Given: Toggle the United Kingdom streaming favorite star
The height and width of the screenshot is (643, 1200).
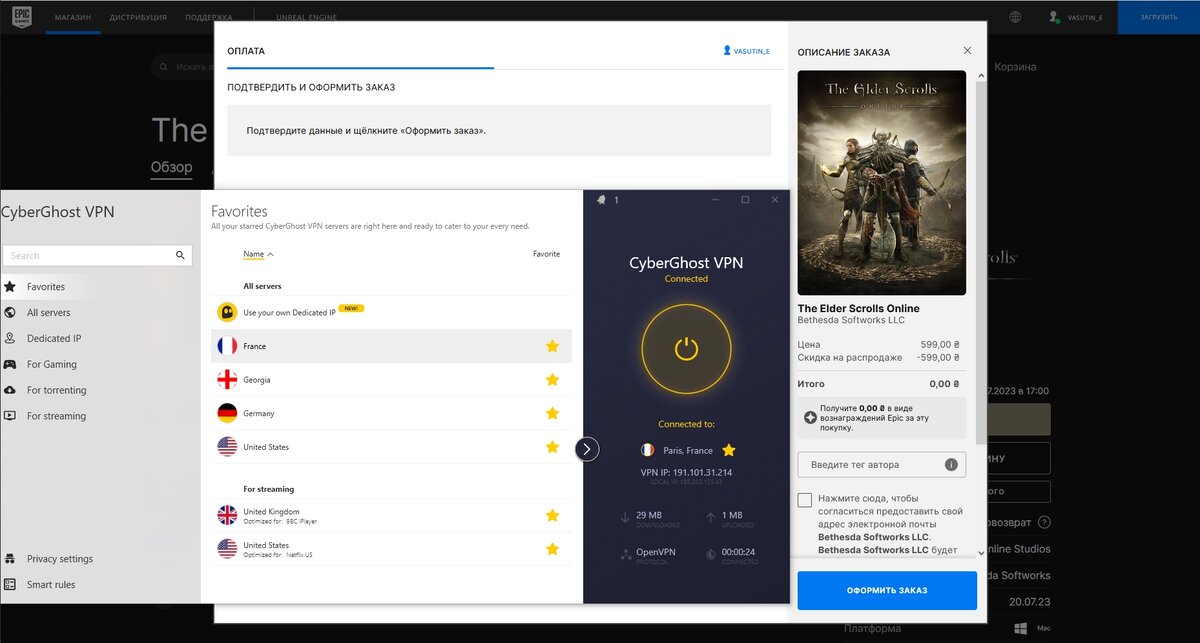Looking at the screenshot, I should pyautogui.click(x=552, y=515).
